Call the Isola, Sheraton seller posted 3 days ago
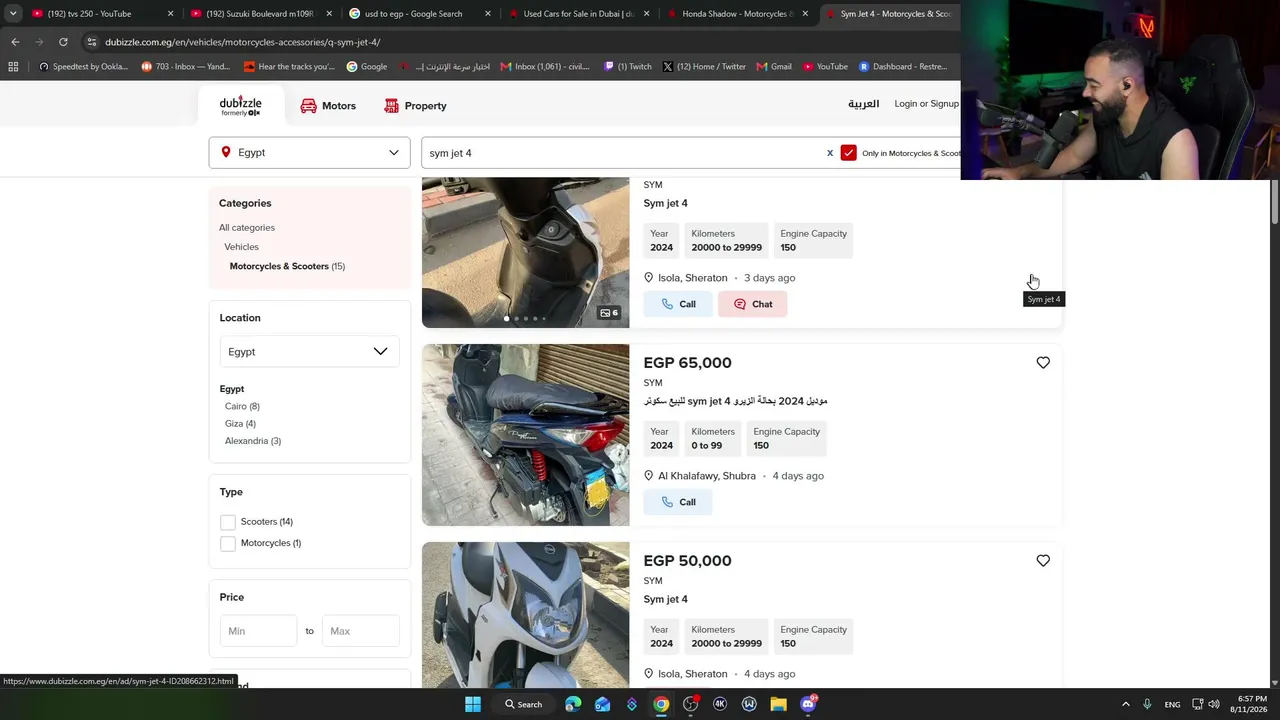1280x720 pixels. [678, 304]
